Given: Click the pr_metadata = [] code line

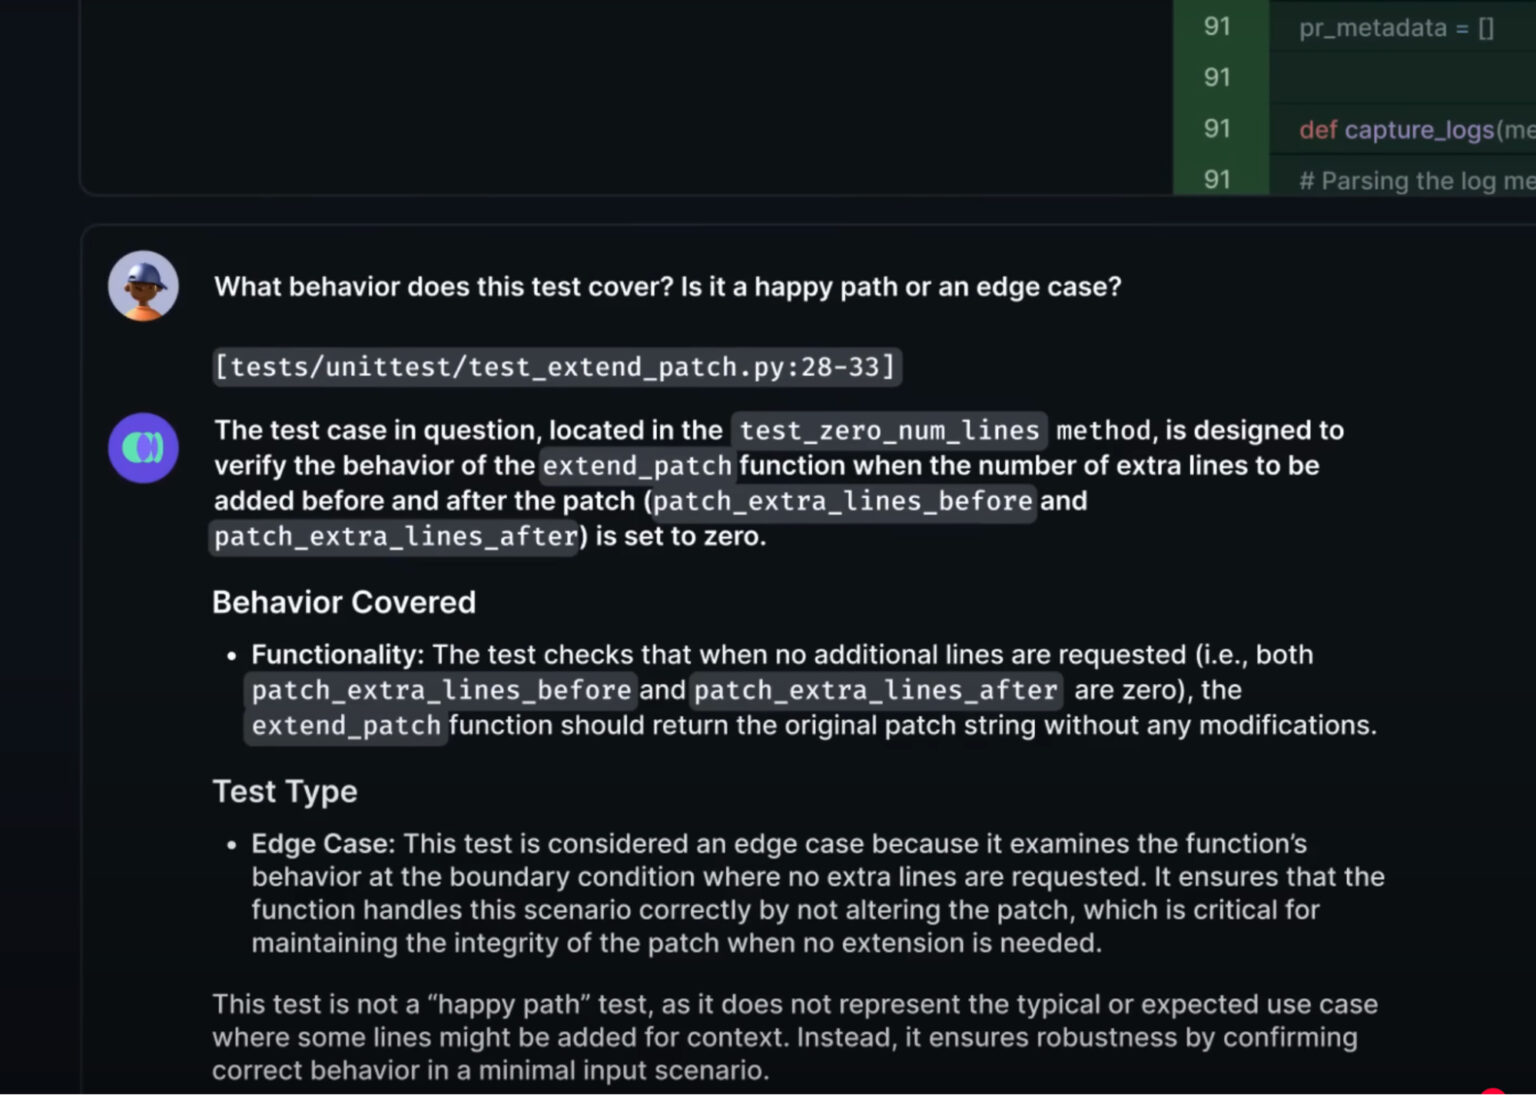Looking at the screenshot, I should [x=1396, y=28].
